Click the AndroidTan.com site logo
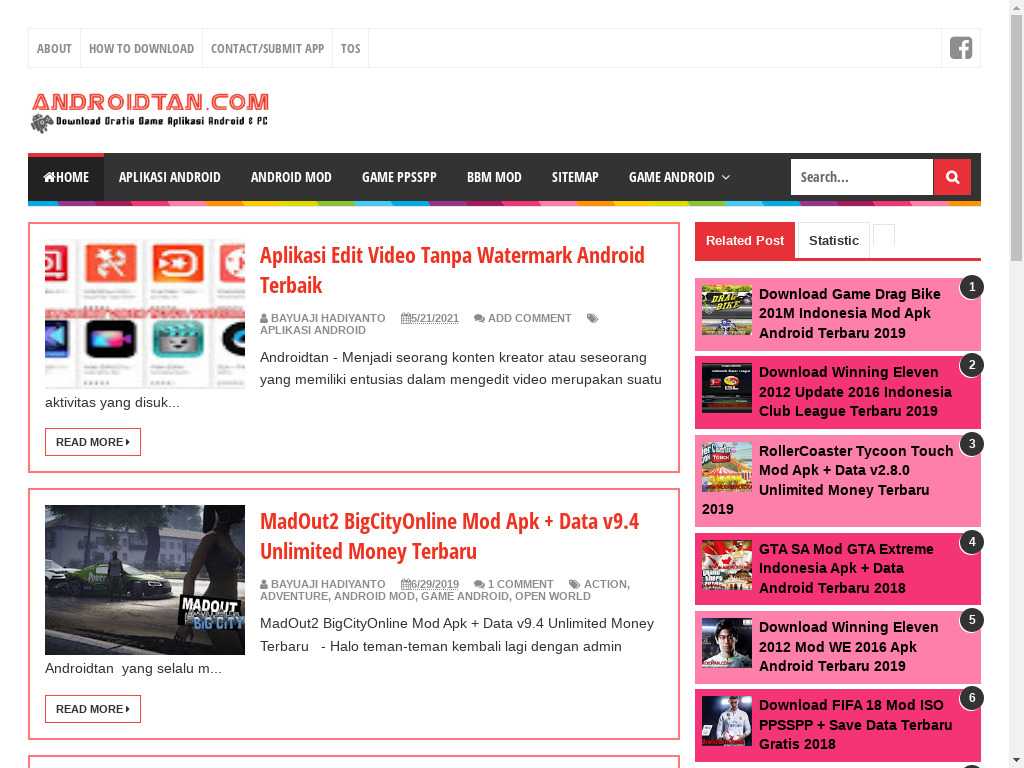1024x768 pixels. click(150, 111)
